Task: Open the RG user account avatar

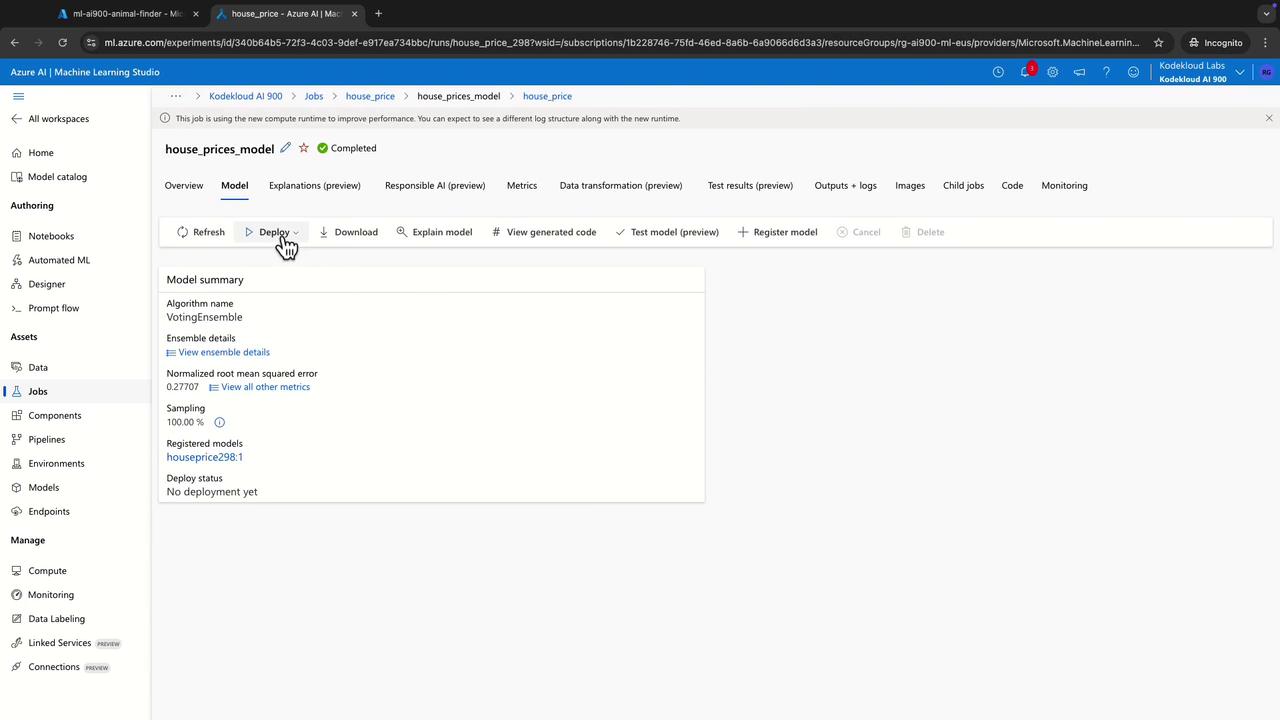Action: 1267,72
